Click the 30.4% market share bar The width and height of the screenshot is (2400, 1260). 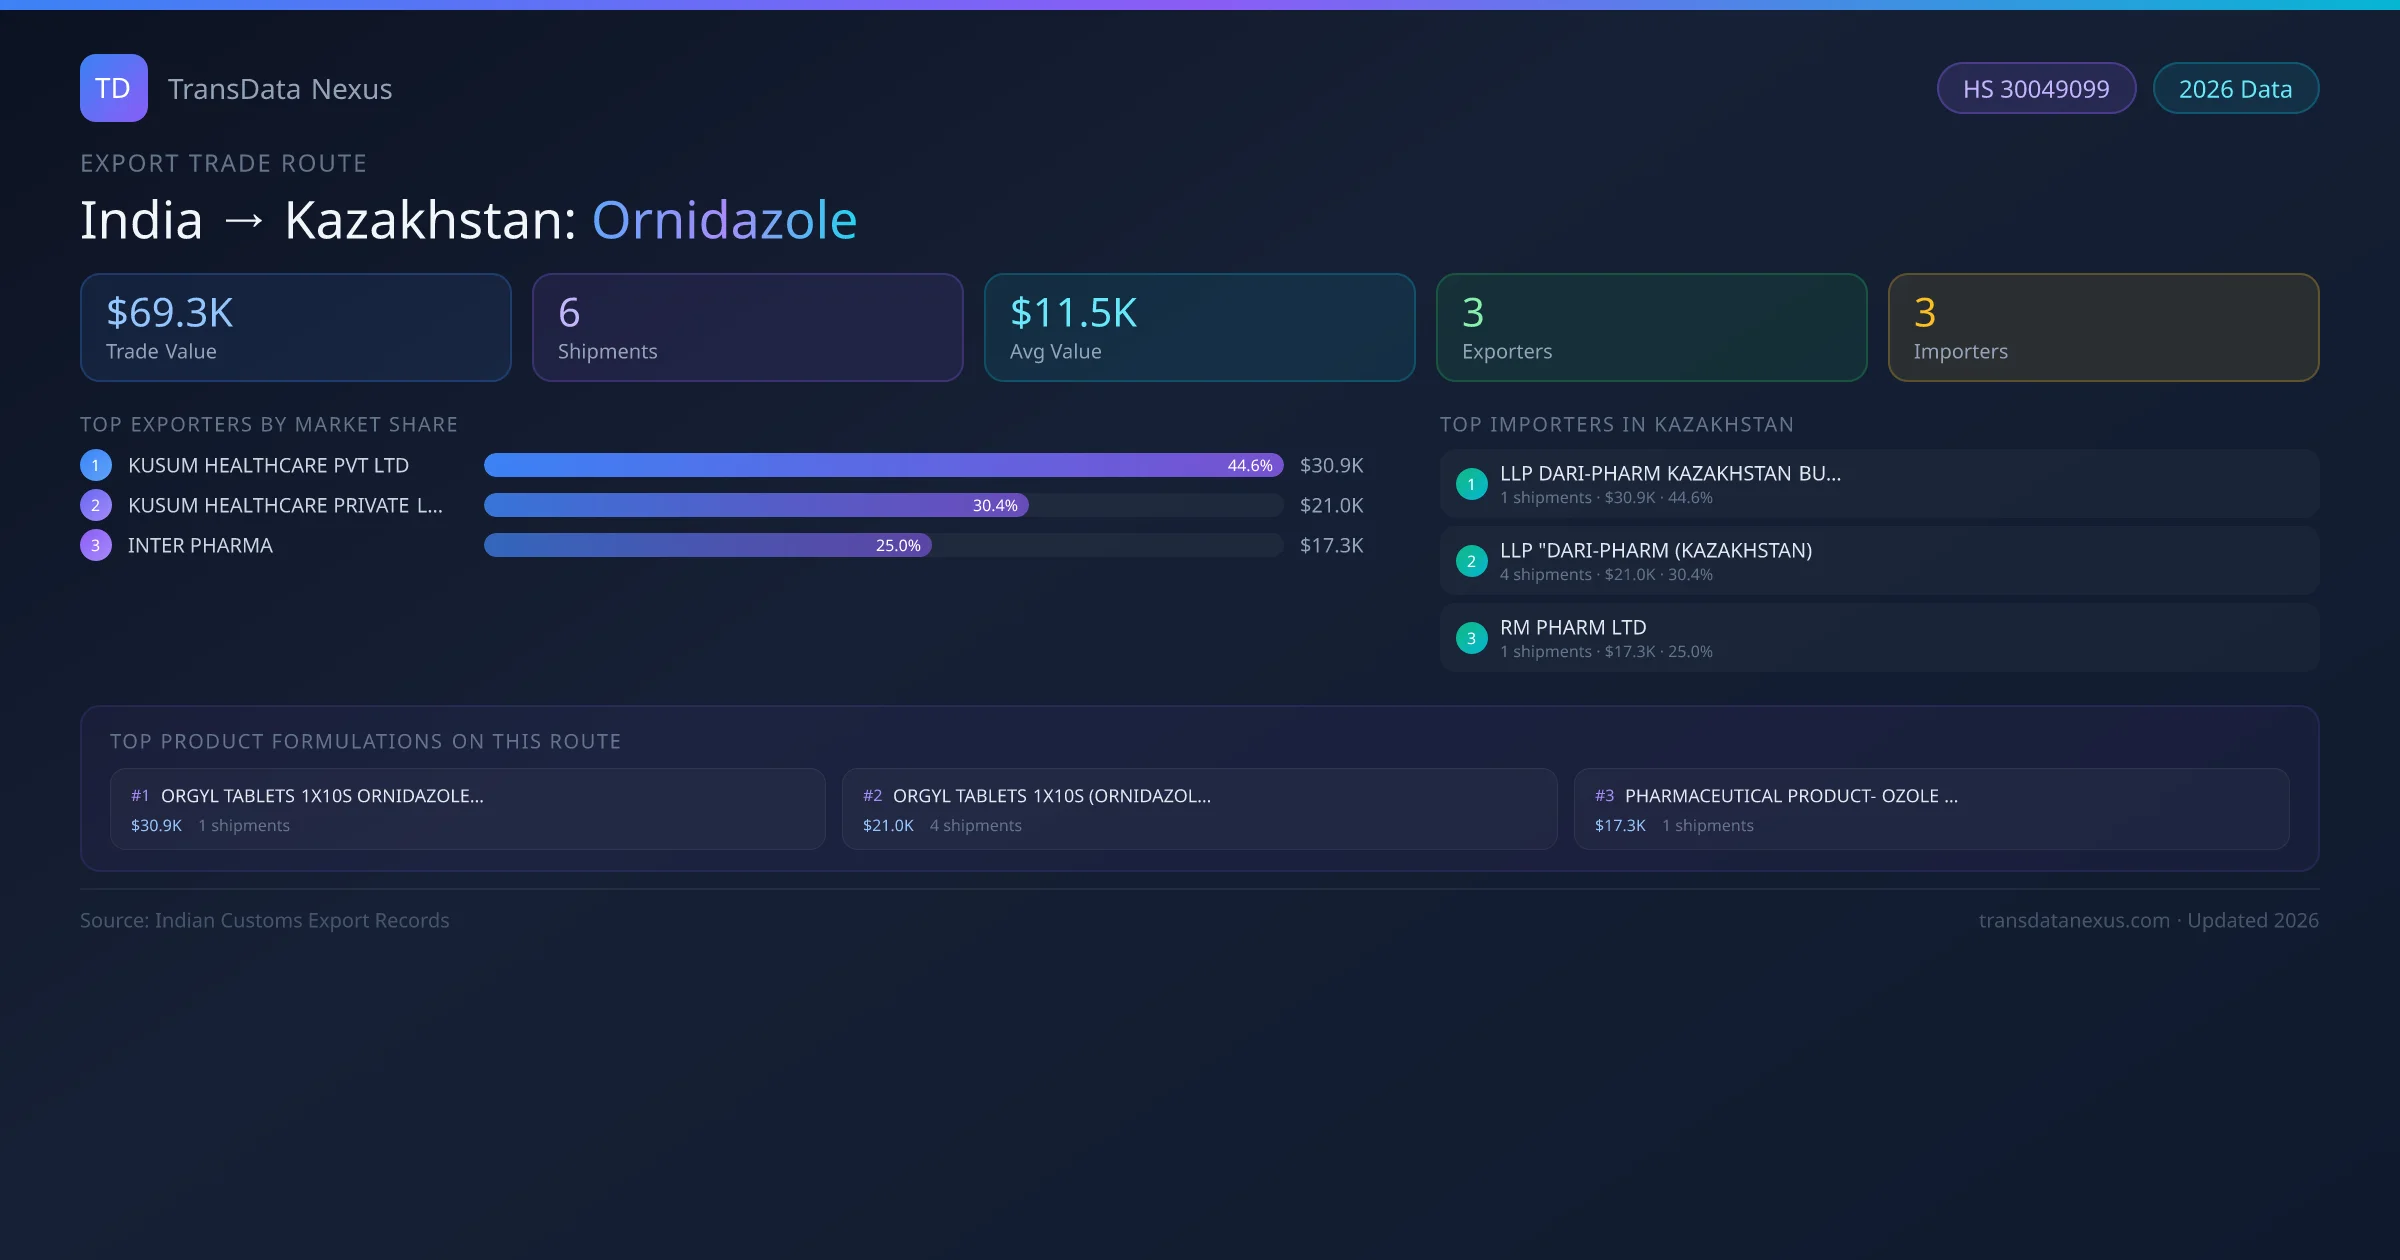click(x=756, y=505)
